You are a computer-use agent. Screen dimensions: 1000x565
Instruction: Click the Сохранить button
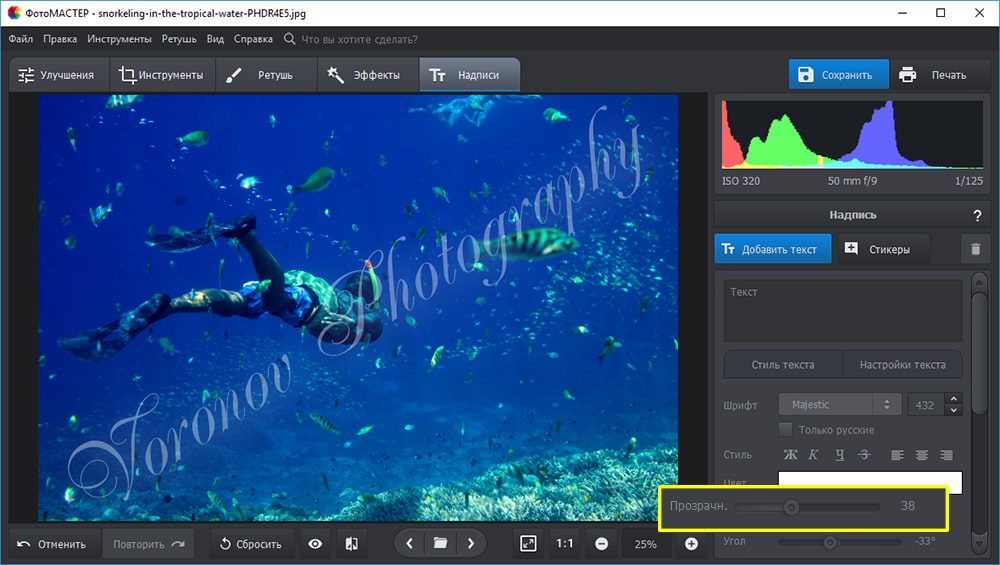click(x=837, y=75)
